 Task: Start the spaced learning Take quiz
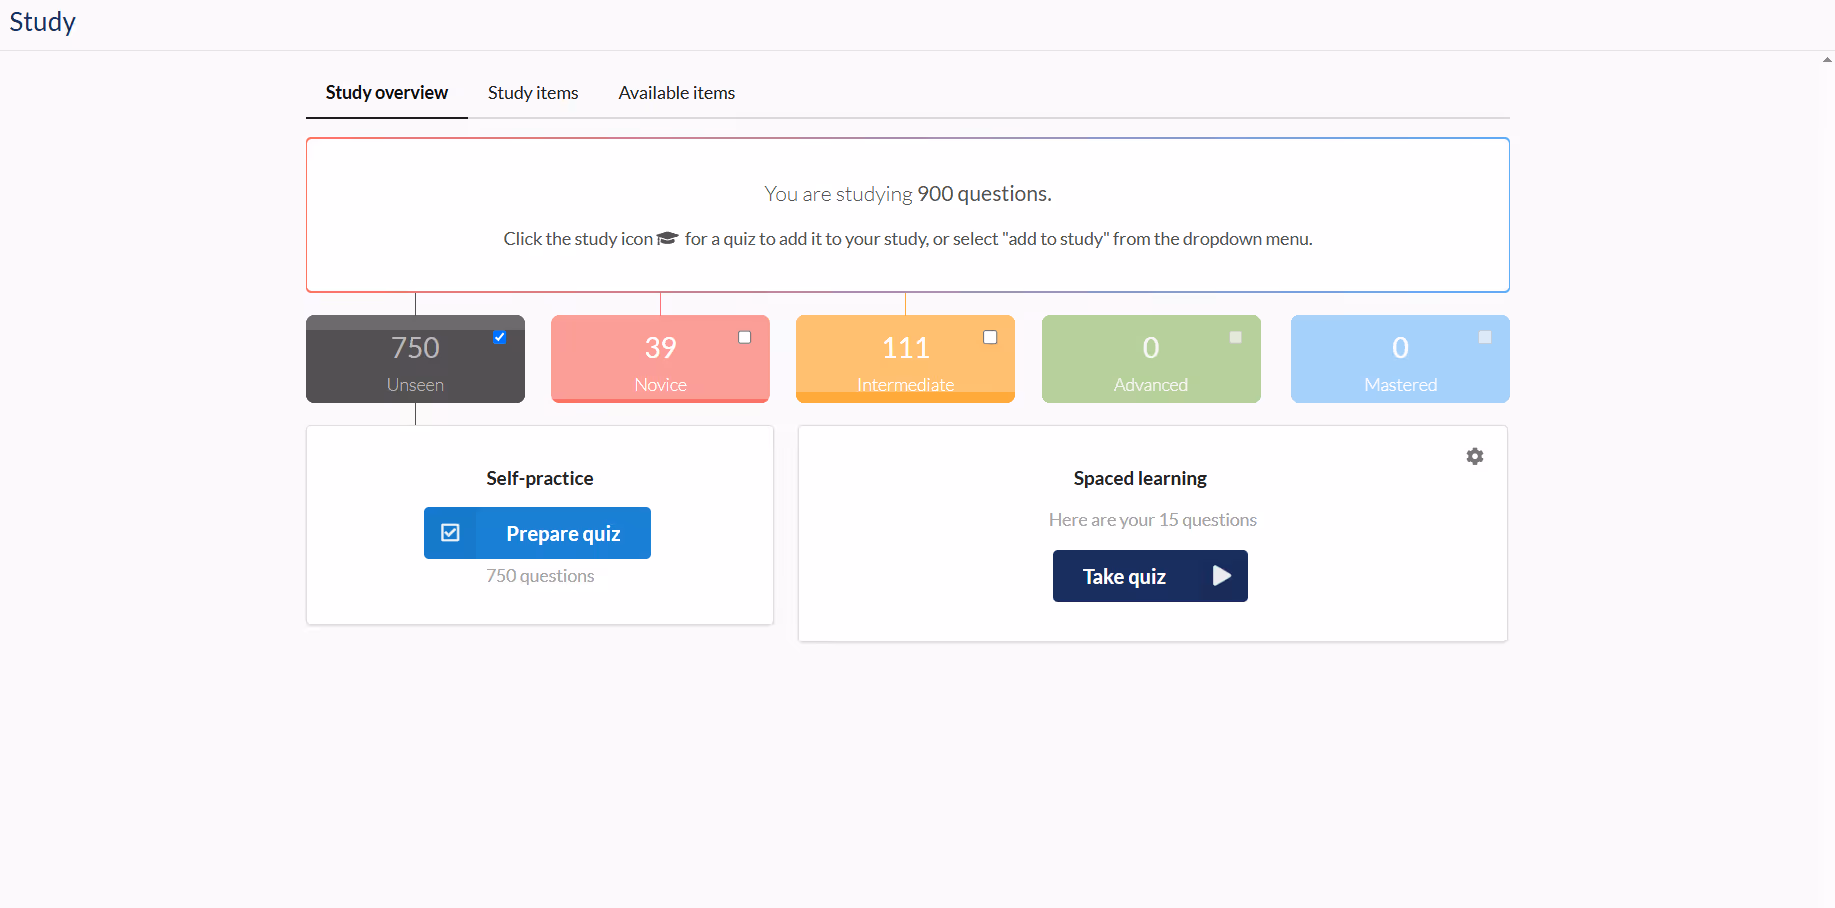(x=1150, y=576)
